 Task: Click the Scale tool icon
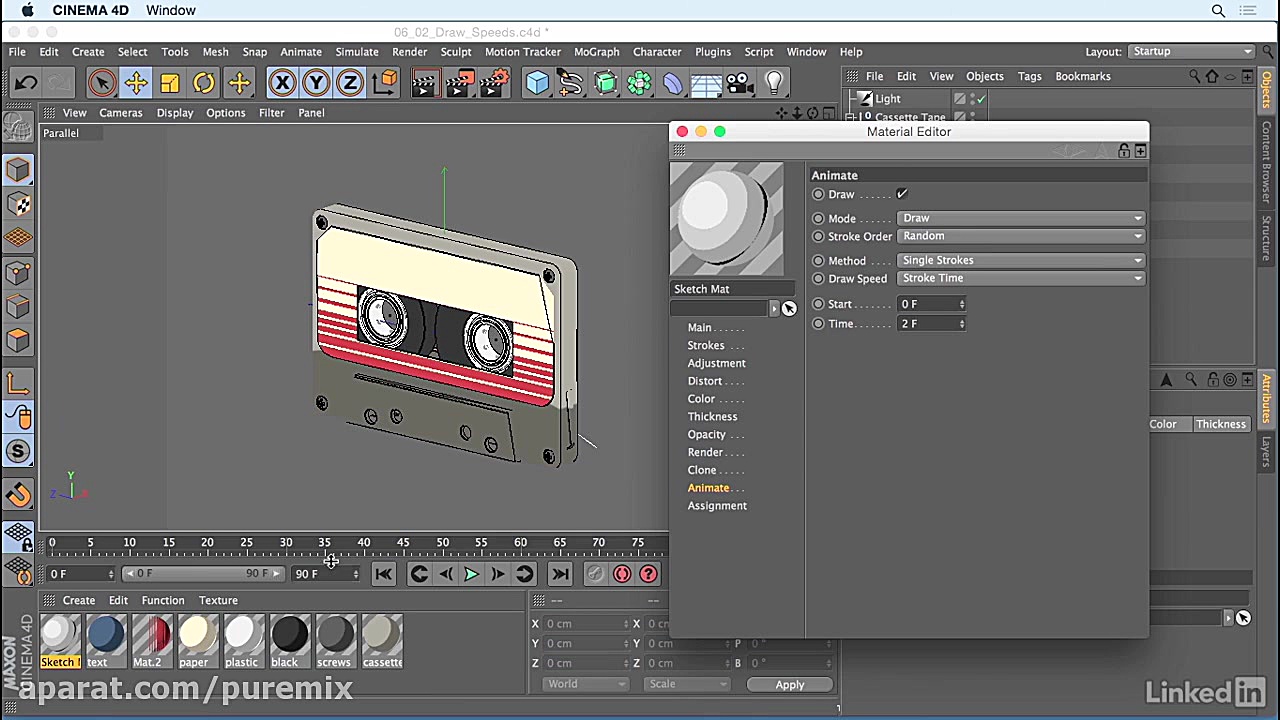click(x=170, y=83)
